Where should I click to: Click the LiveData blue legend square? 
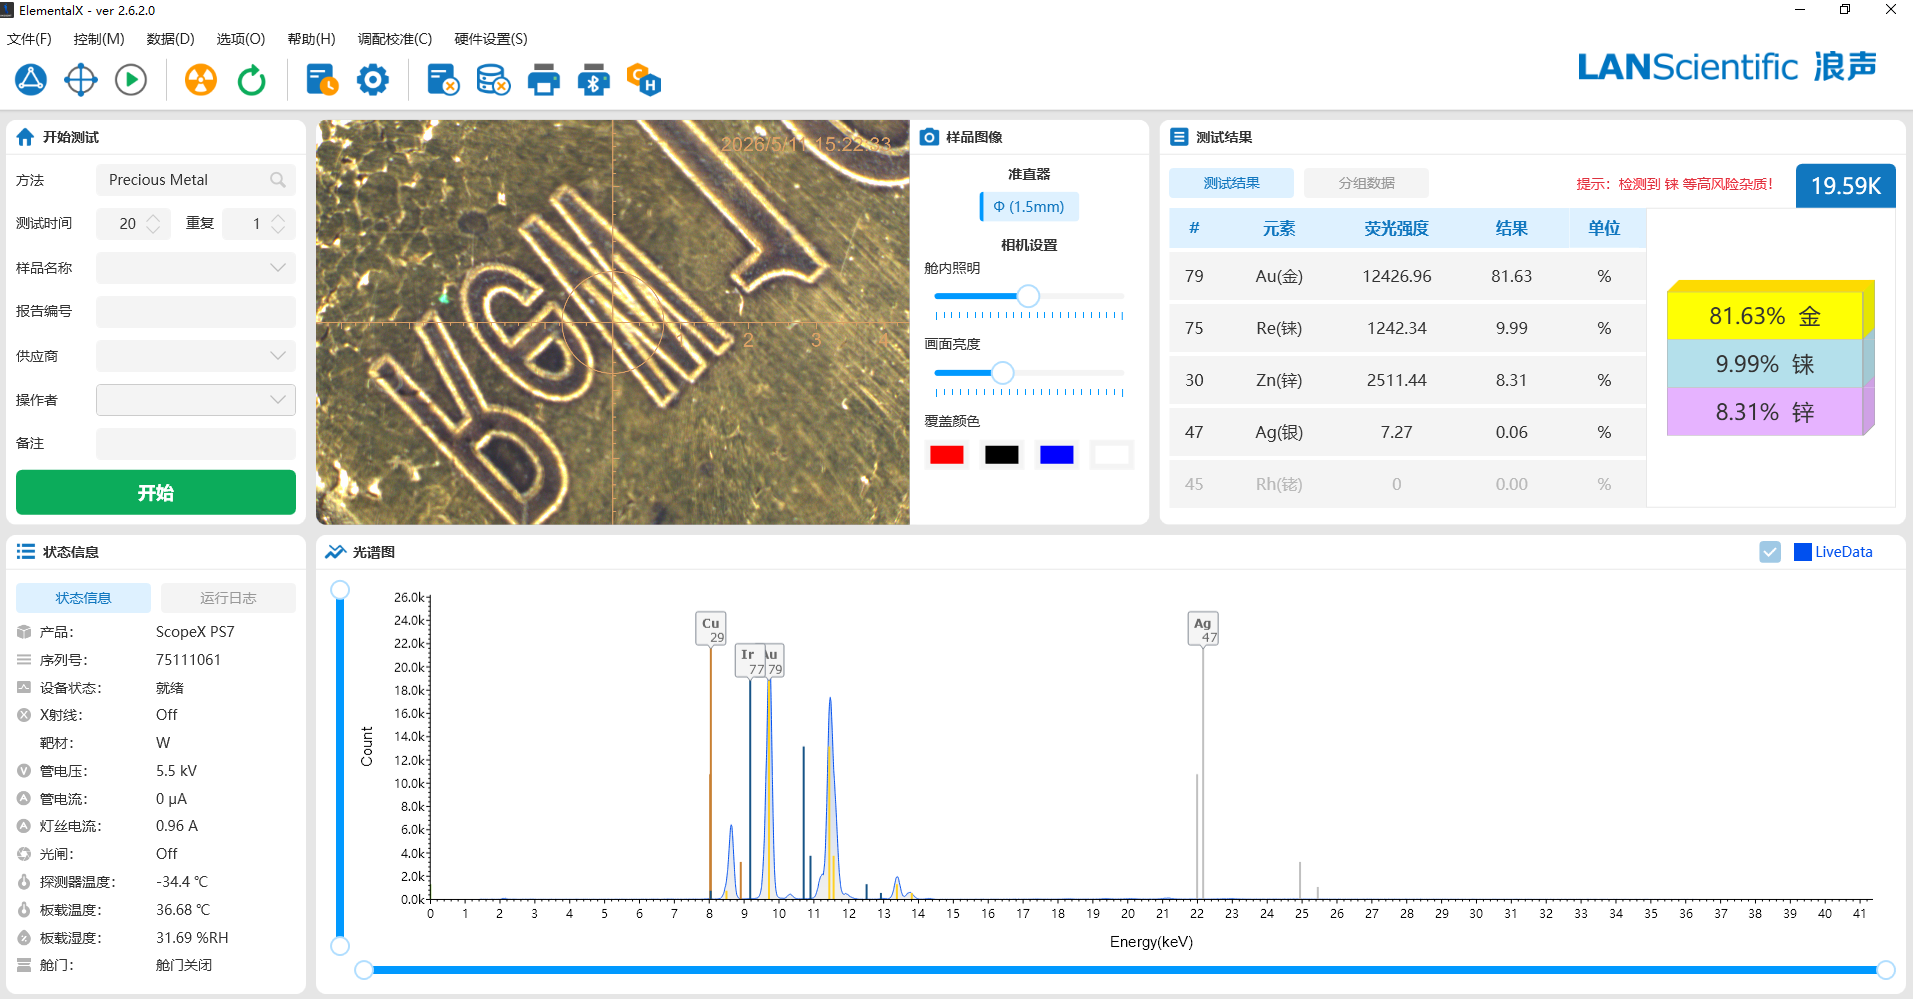1803,552
